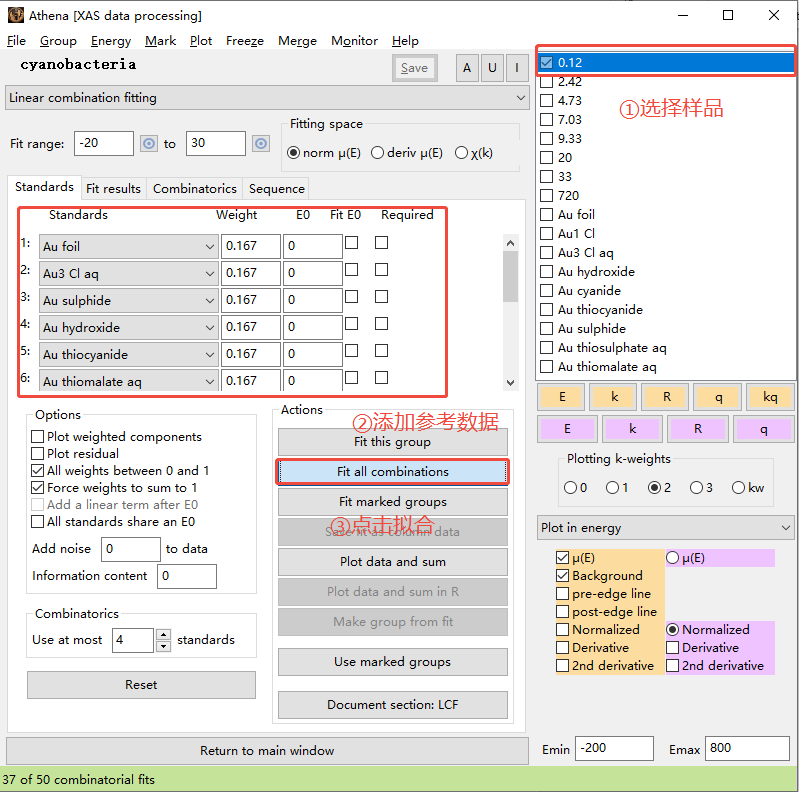Click Return to main window button
799x792 pixels.
click(x=267, y=751)
